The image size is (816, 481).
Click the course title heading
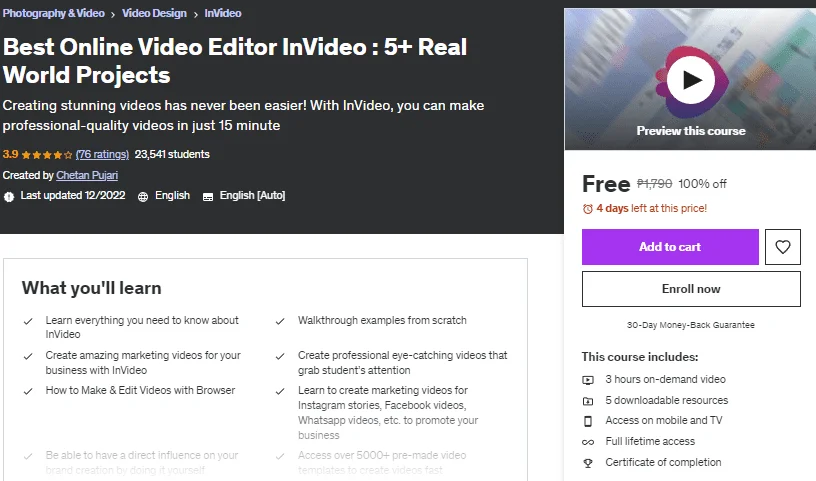tap(235, 61)
